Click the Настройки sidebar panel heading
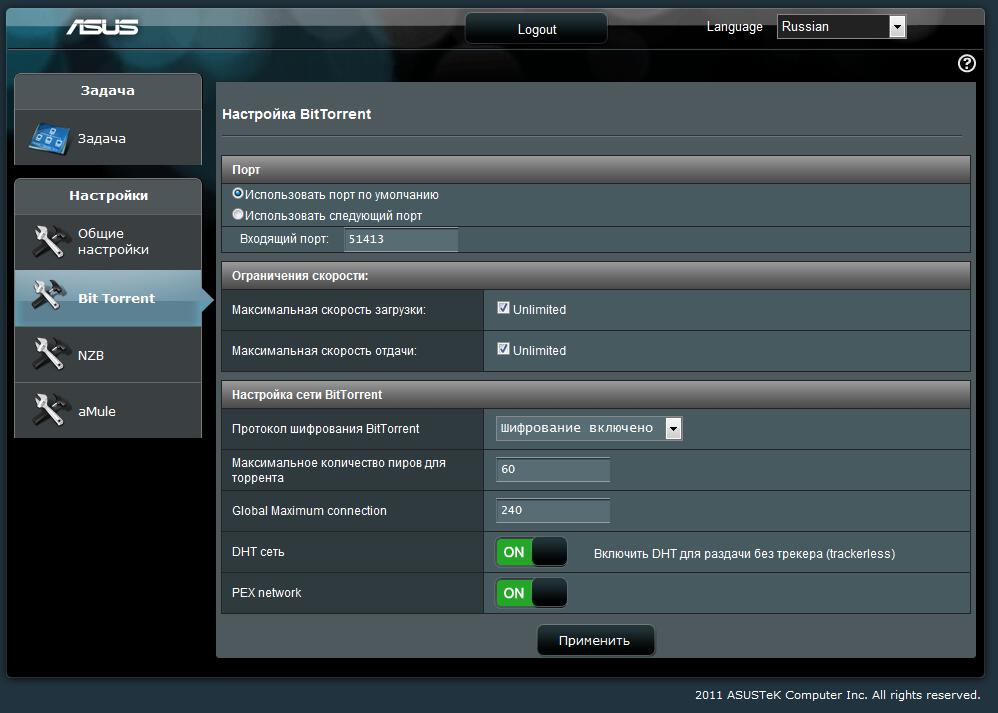 (x=108, y=196)
